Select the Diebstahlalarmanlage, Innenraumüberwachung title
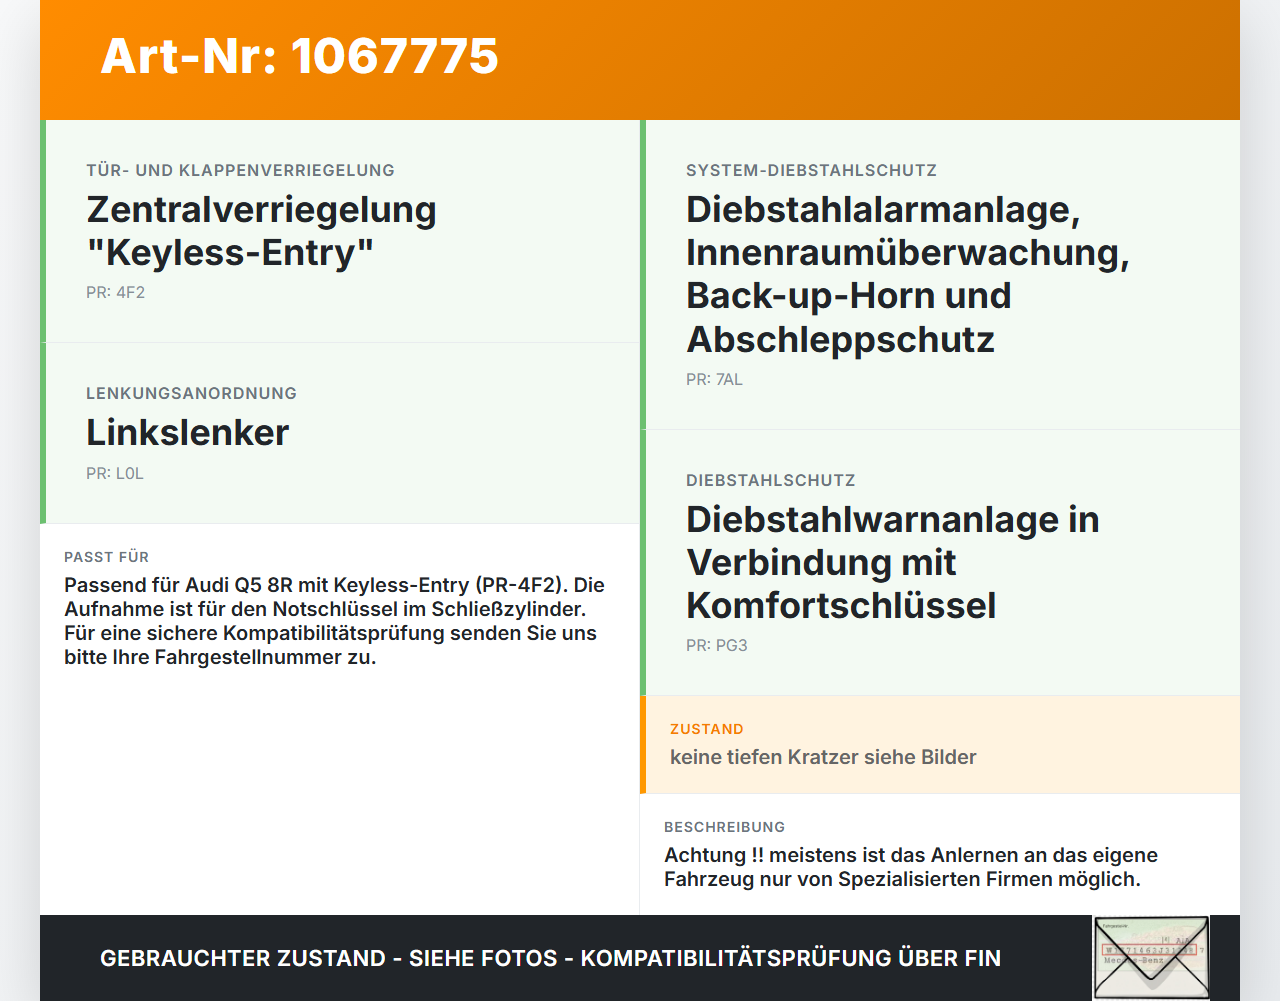The image size is (1280, 1002). point(908,274)
